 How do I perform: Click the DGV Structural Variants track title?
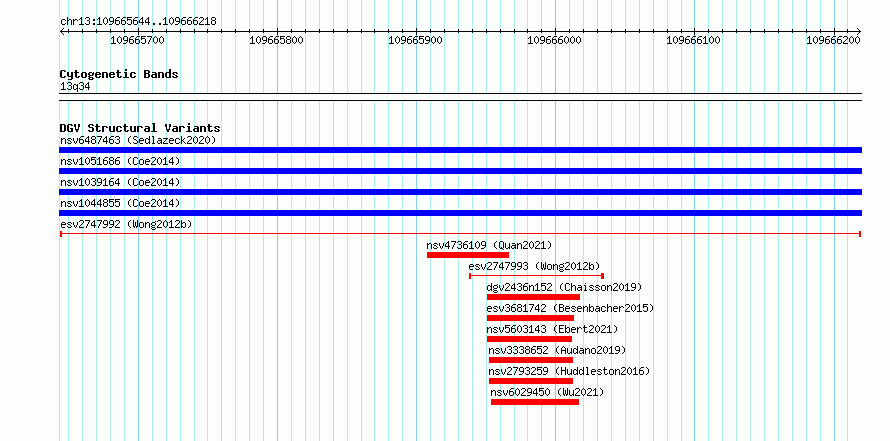pyautogui.click(x=140, y=128)
